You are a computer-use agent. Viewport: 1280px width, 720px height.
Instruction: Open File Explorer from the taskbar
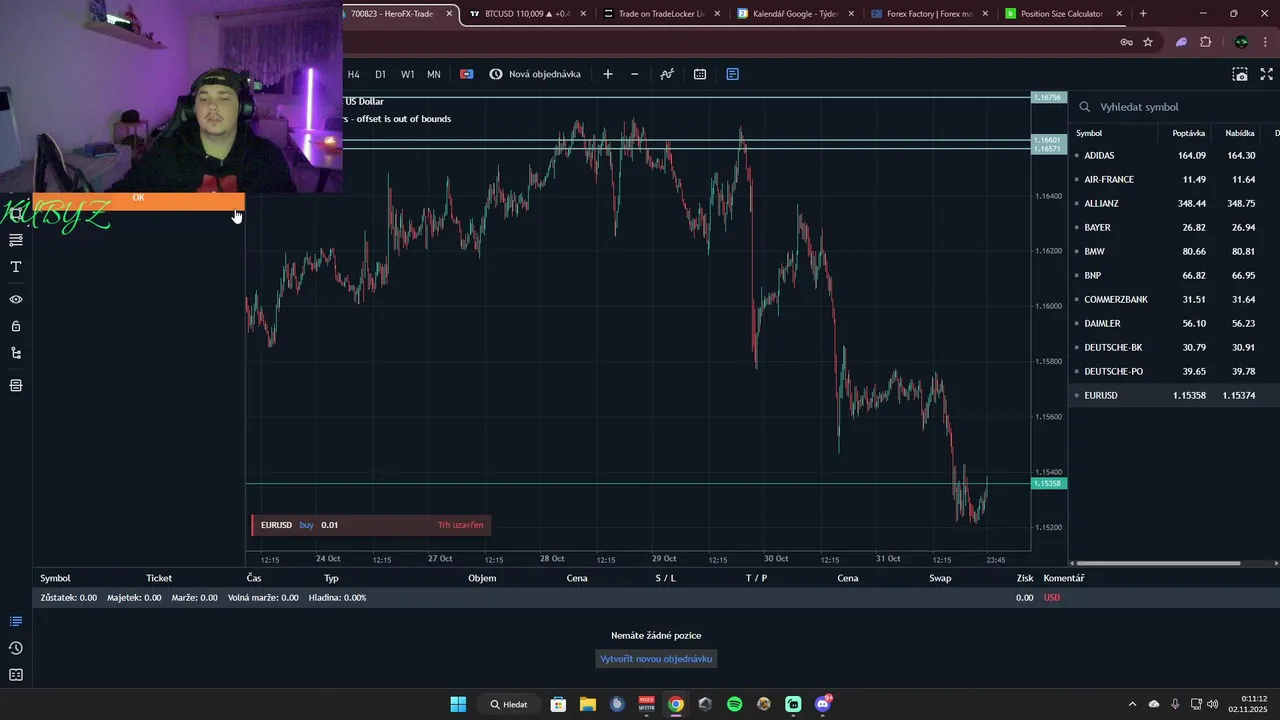pyautogui.click(x=588, y=704)
